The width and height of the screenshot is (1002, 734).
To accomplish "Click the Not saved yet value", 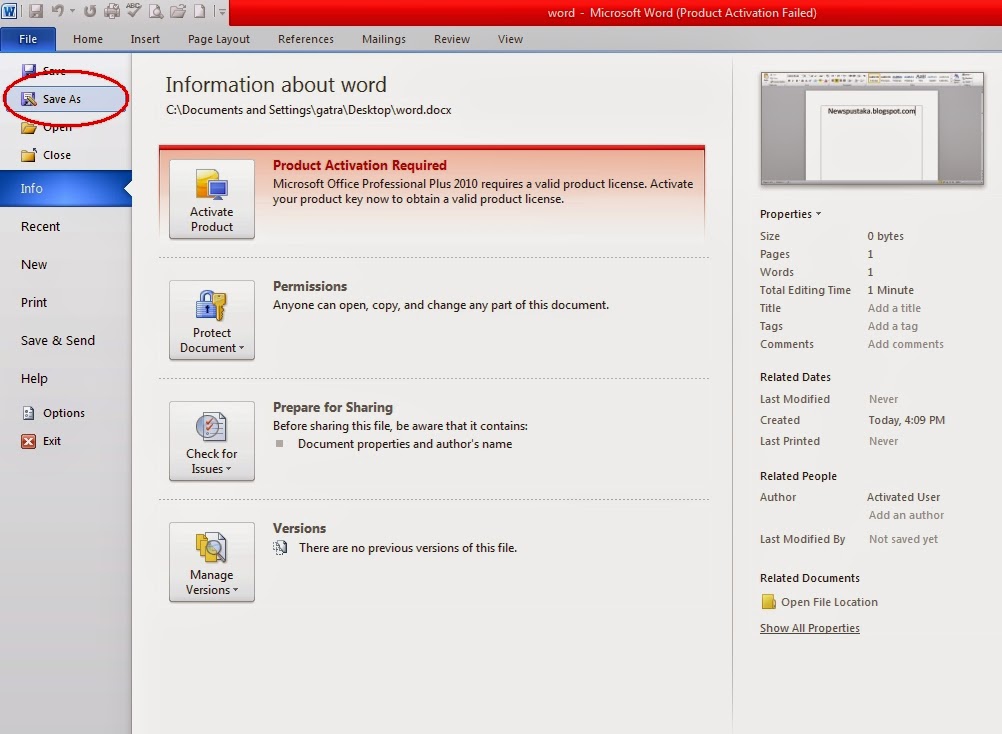I will [x=903, y=539].
